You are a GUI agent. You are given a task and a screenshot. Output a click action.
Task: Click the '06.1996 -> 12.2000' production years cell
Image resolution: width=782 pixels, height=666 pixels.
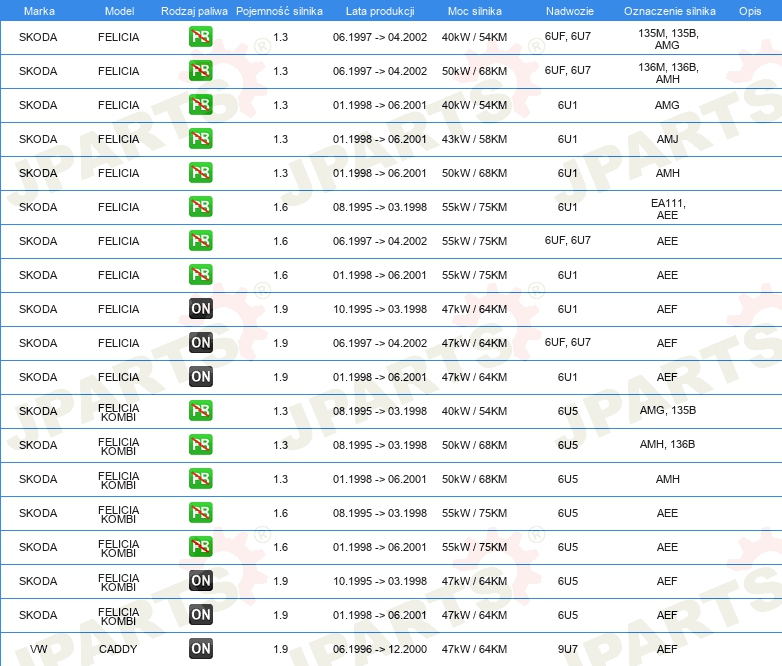pyautogui.click(x=380, y=649)
